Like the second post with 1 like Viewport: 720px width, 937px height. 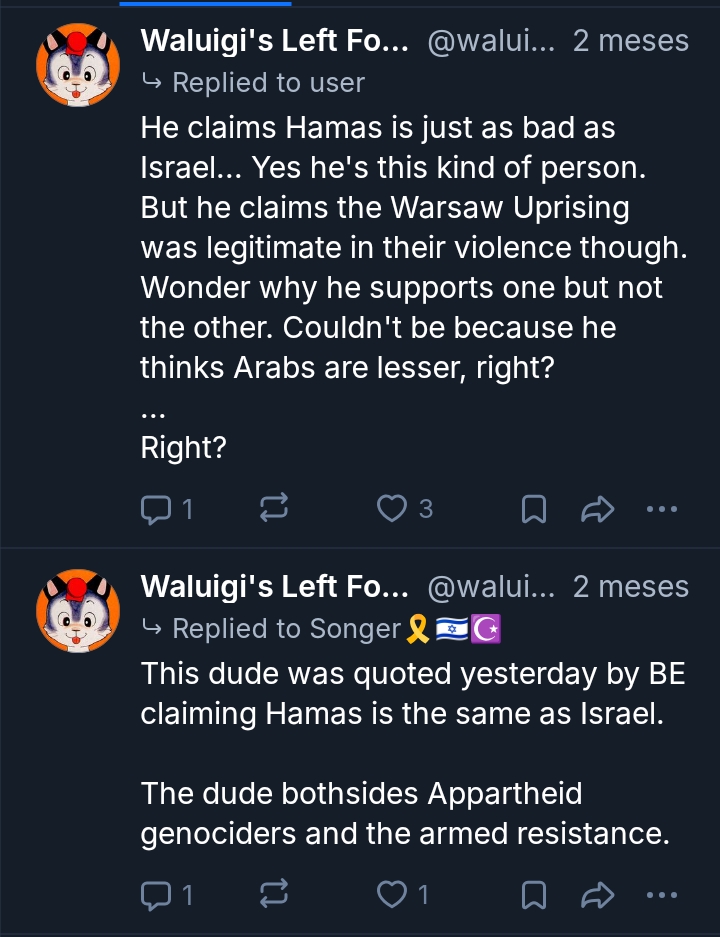point(391,895)
